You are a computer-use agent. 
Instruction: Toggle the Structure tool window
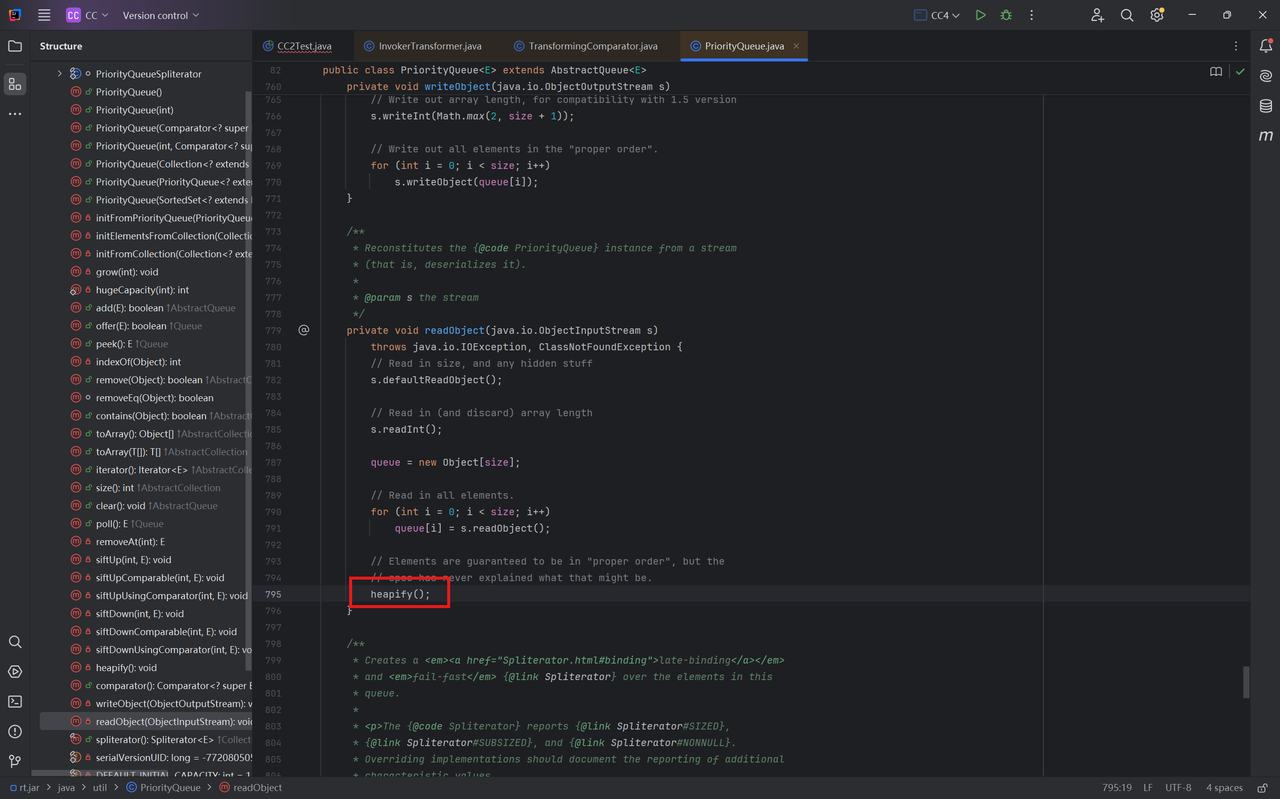pyautogui.click(x=15, y=84)
